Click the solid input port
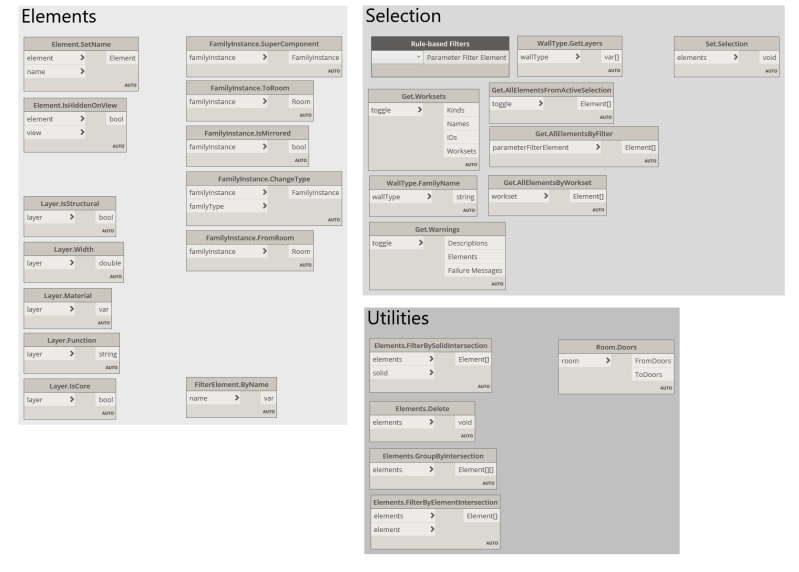Screen dimensions: 799x572 tap(403, 373)
